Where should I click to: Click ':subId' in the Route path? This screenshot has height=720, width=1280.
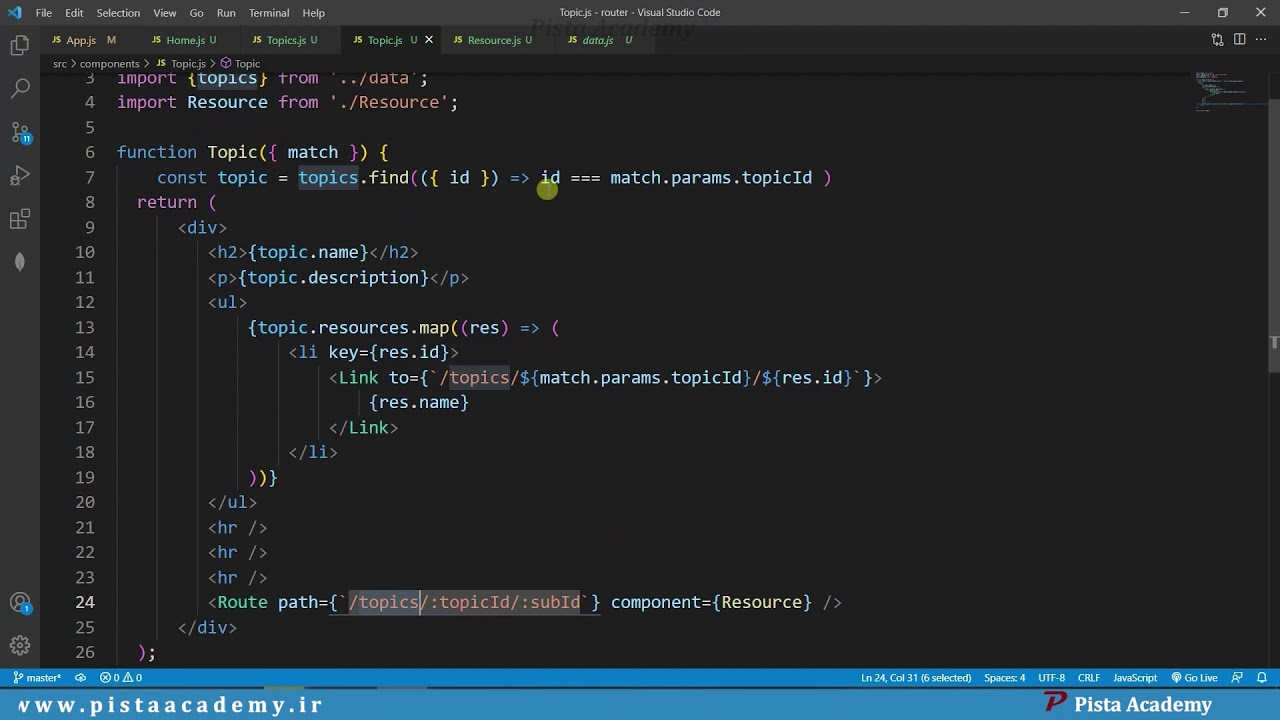pyautogui.click(x=550, y=602)
